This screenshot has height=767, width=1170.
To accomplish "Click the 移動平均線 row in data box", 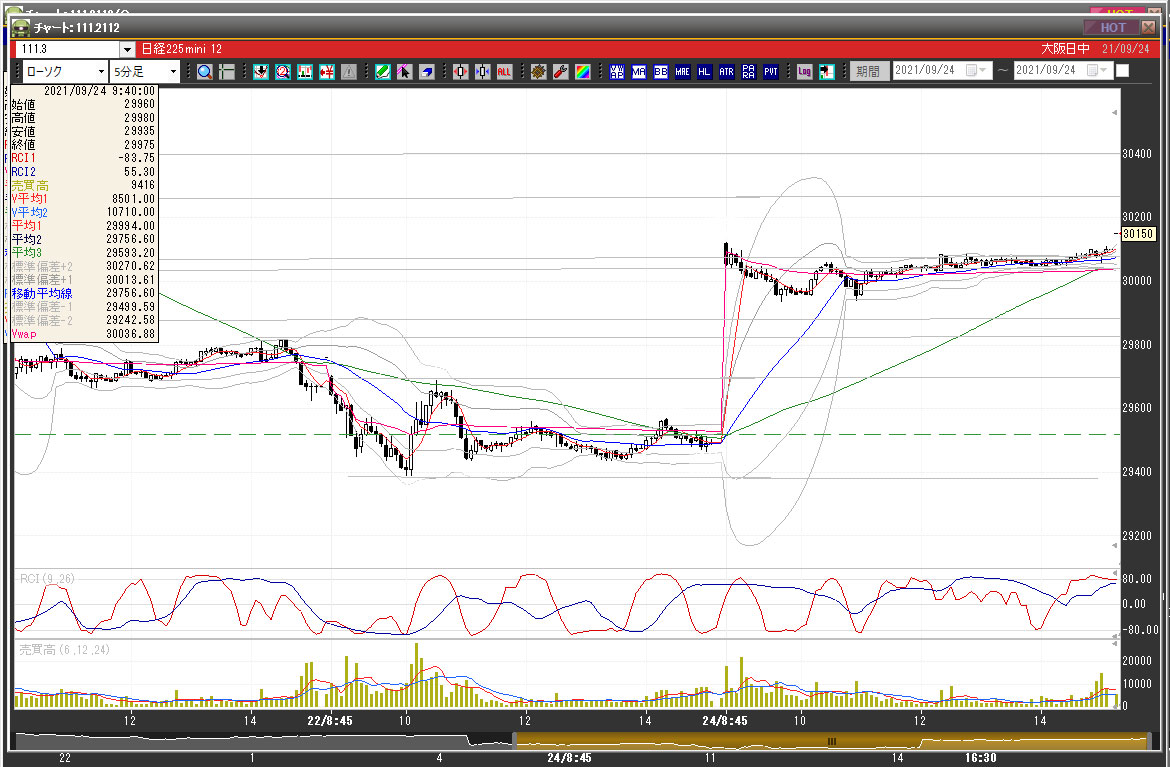I will pyautogui.click(x=83, y=293).
